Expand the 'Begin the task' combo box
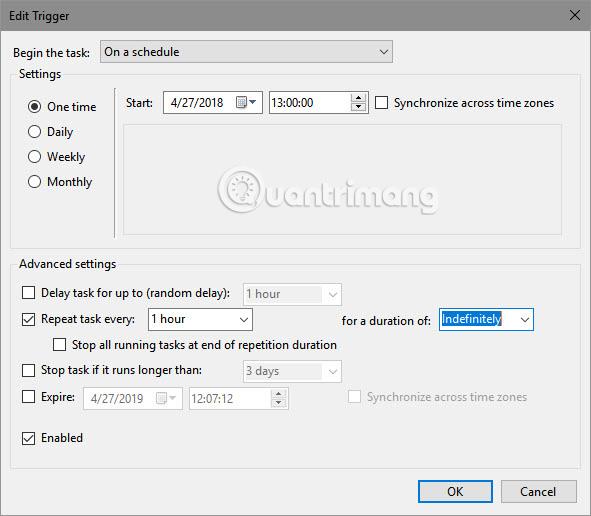Image resolution: width=591 pixels, height=516 pixels. pos(246,52)
